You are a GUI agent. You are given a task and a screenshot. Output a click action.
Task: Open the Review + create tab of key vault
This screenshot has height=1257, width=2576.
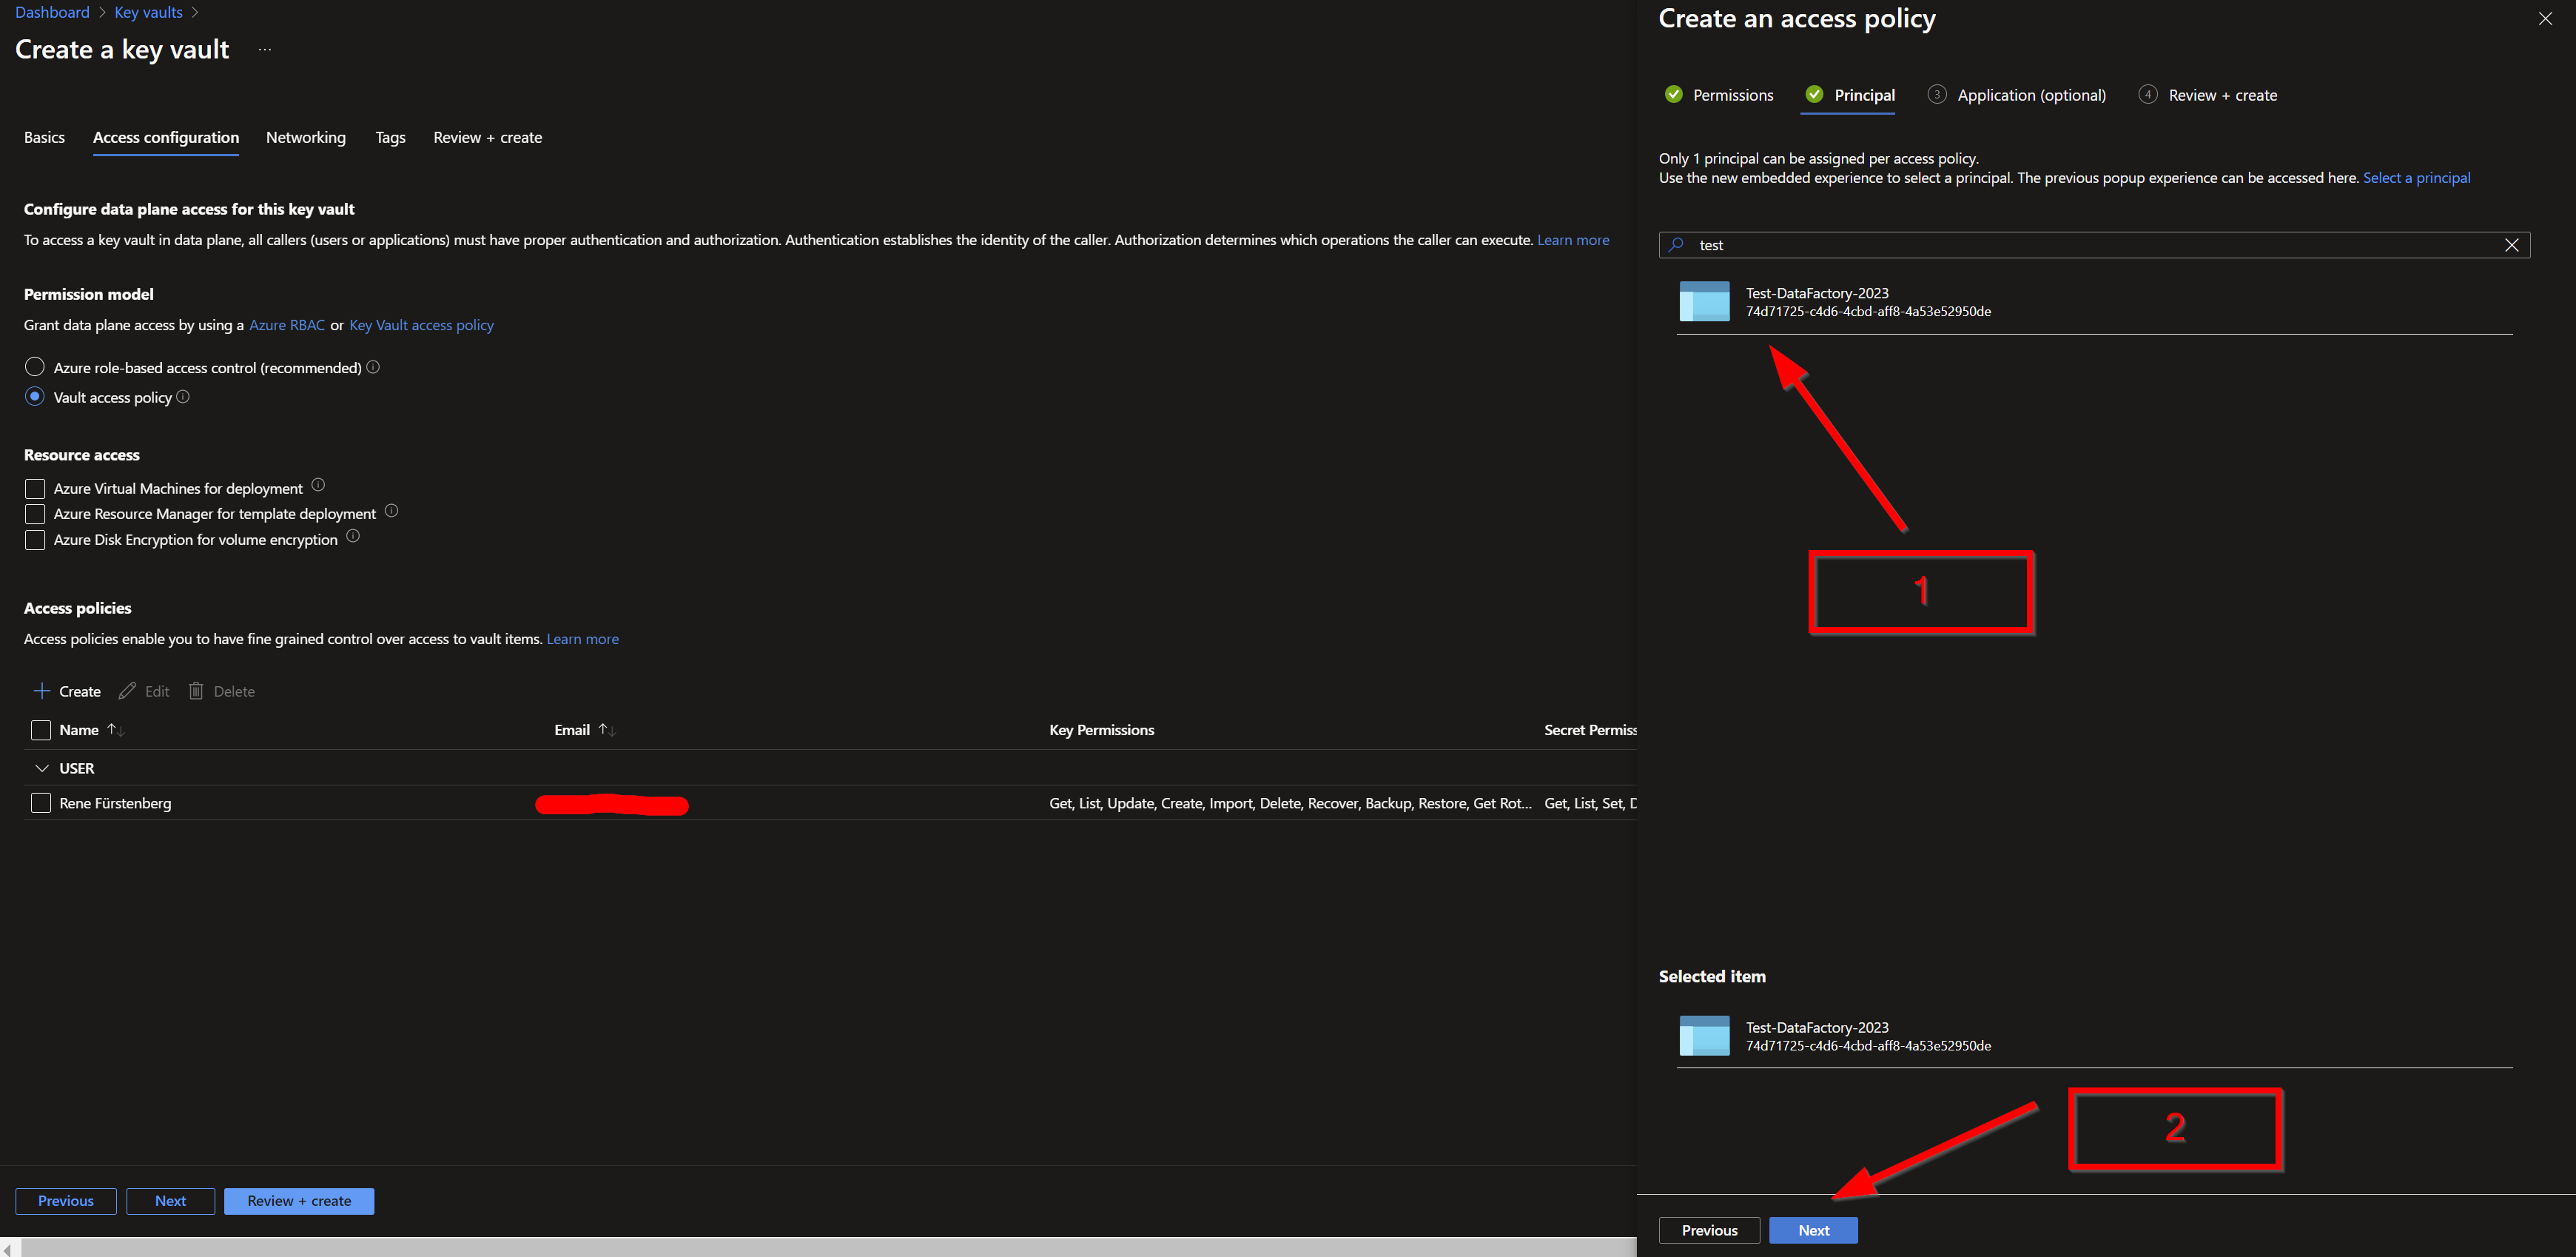[x=488, y=137]
